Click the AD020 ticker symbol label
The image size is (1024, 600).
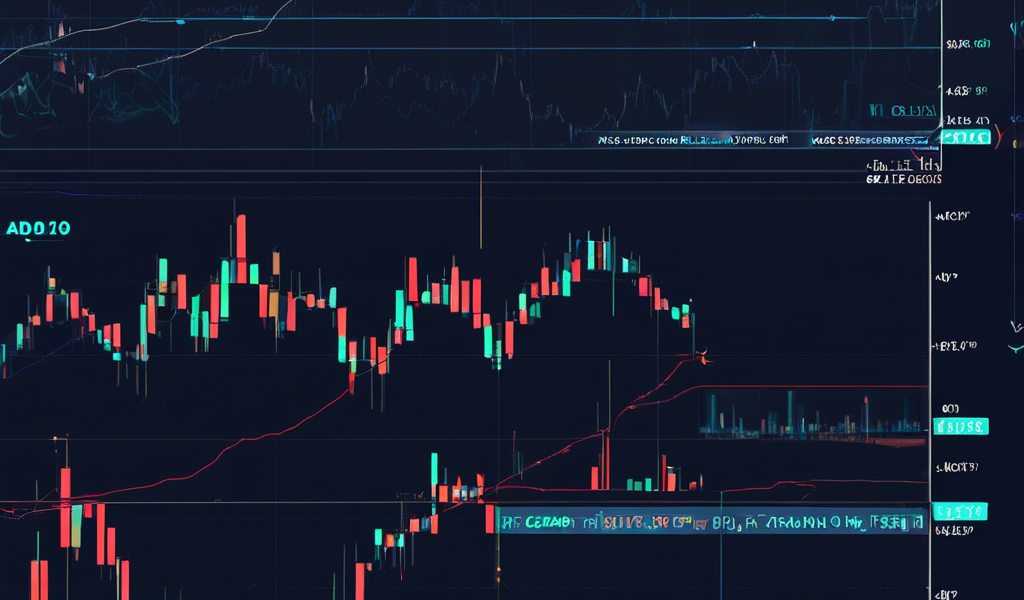(38, 228)
